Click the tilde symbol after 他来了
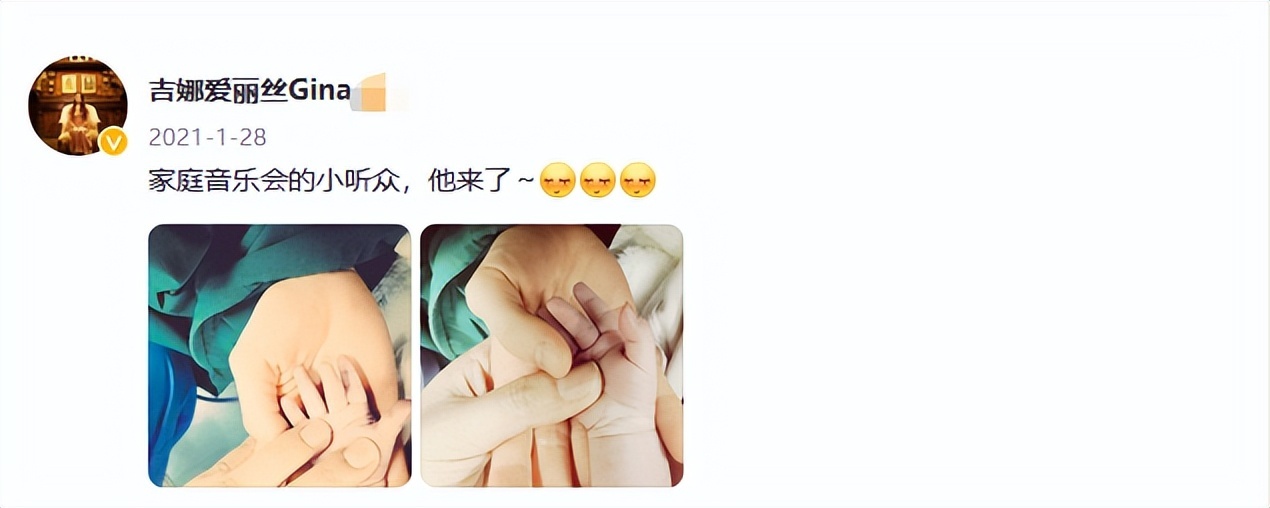Screen dimensions: 1270x508 point(524,182)
